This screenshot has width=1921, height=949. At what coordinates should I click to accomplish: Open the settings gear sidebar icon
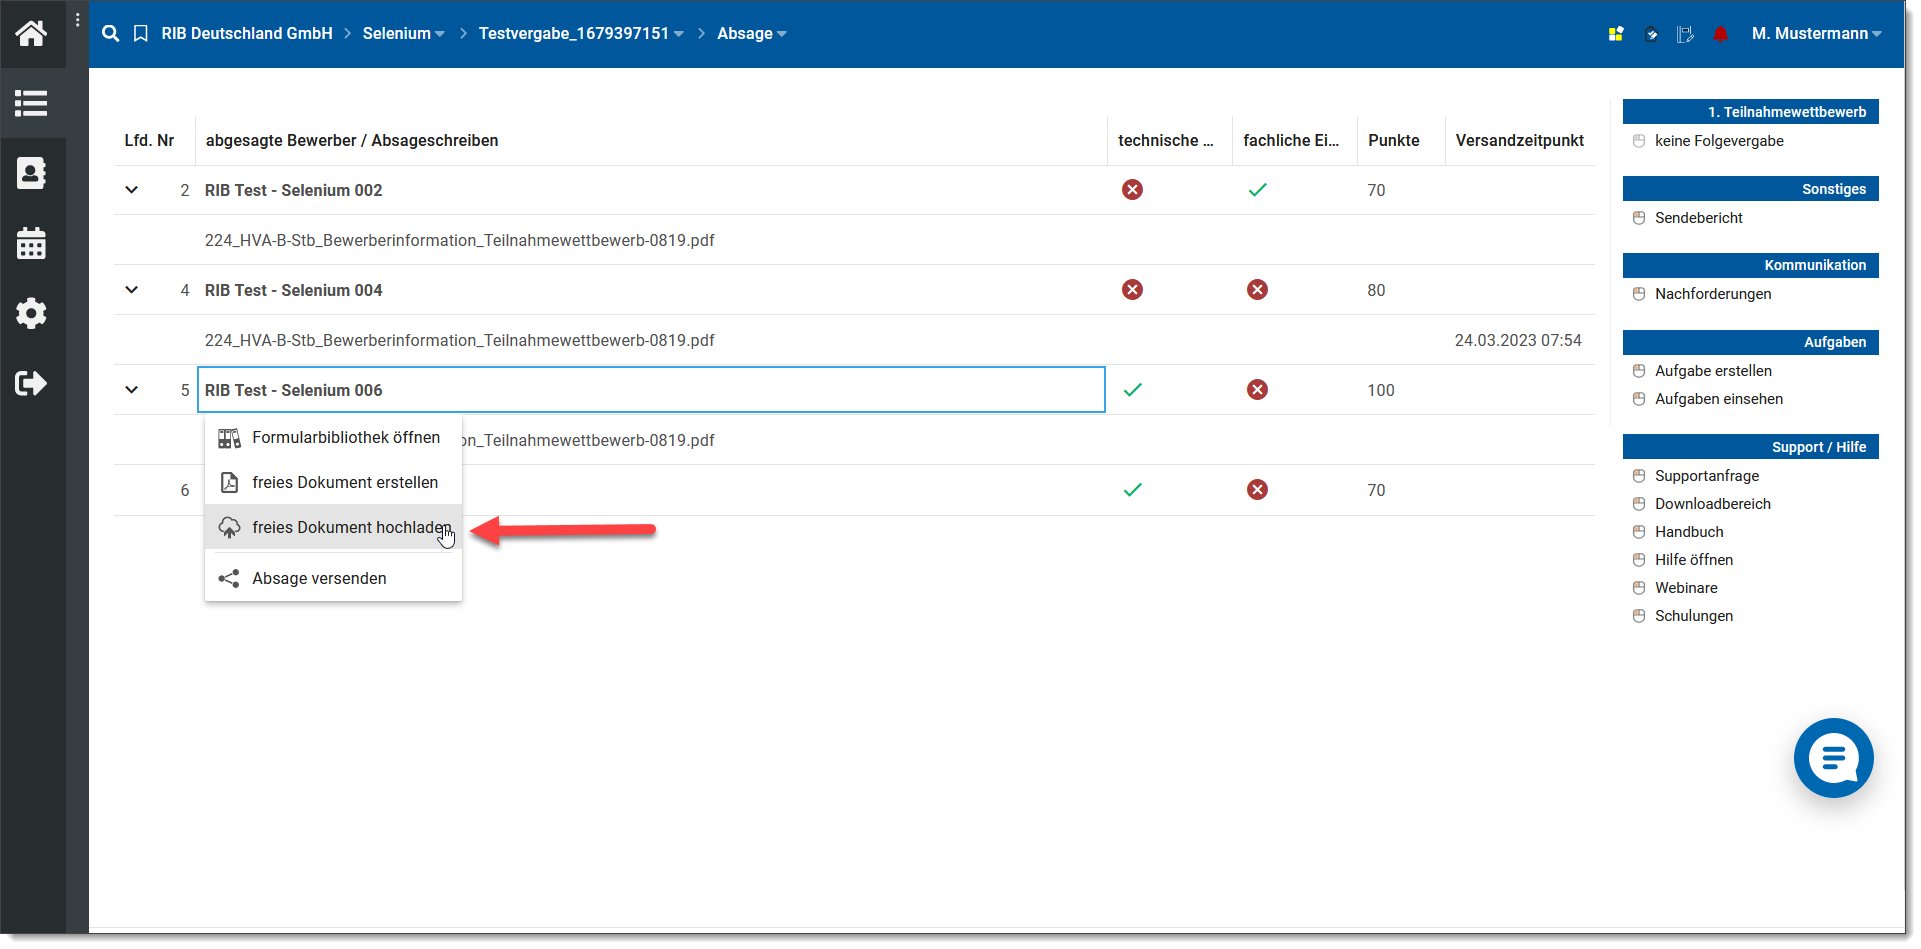(31, 313)
